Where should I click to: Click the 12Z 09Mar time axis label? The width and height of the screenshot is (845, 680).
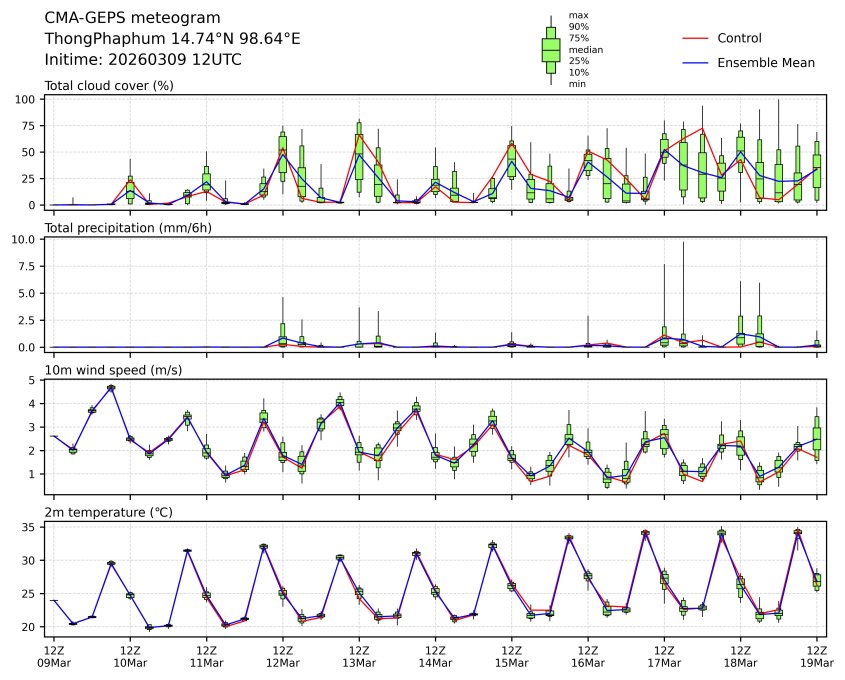tap(54, 655)
